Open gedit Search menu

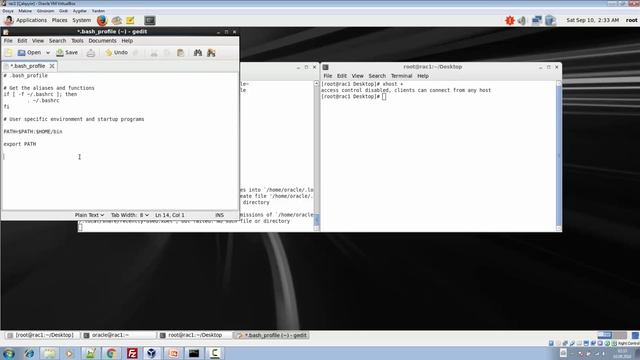pos(57,41)
